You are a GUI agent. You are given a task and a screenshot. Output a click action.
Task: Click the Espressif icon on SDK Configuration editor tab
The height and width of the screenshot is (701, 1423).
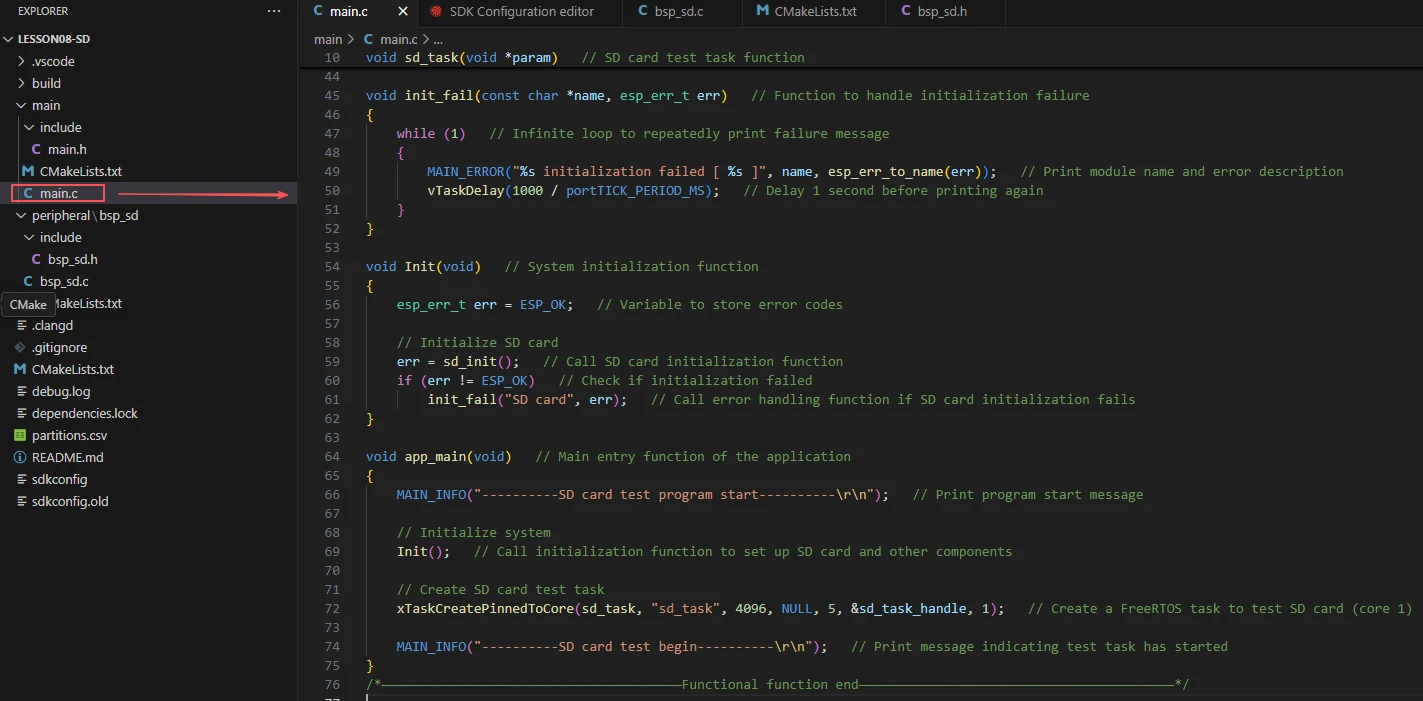click(x=435, y=12)
